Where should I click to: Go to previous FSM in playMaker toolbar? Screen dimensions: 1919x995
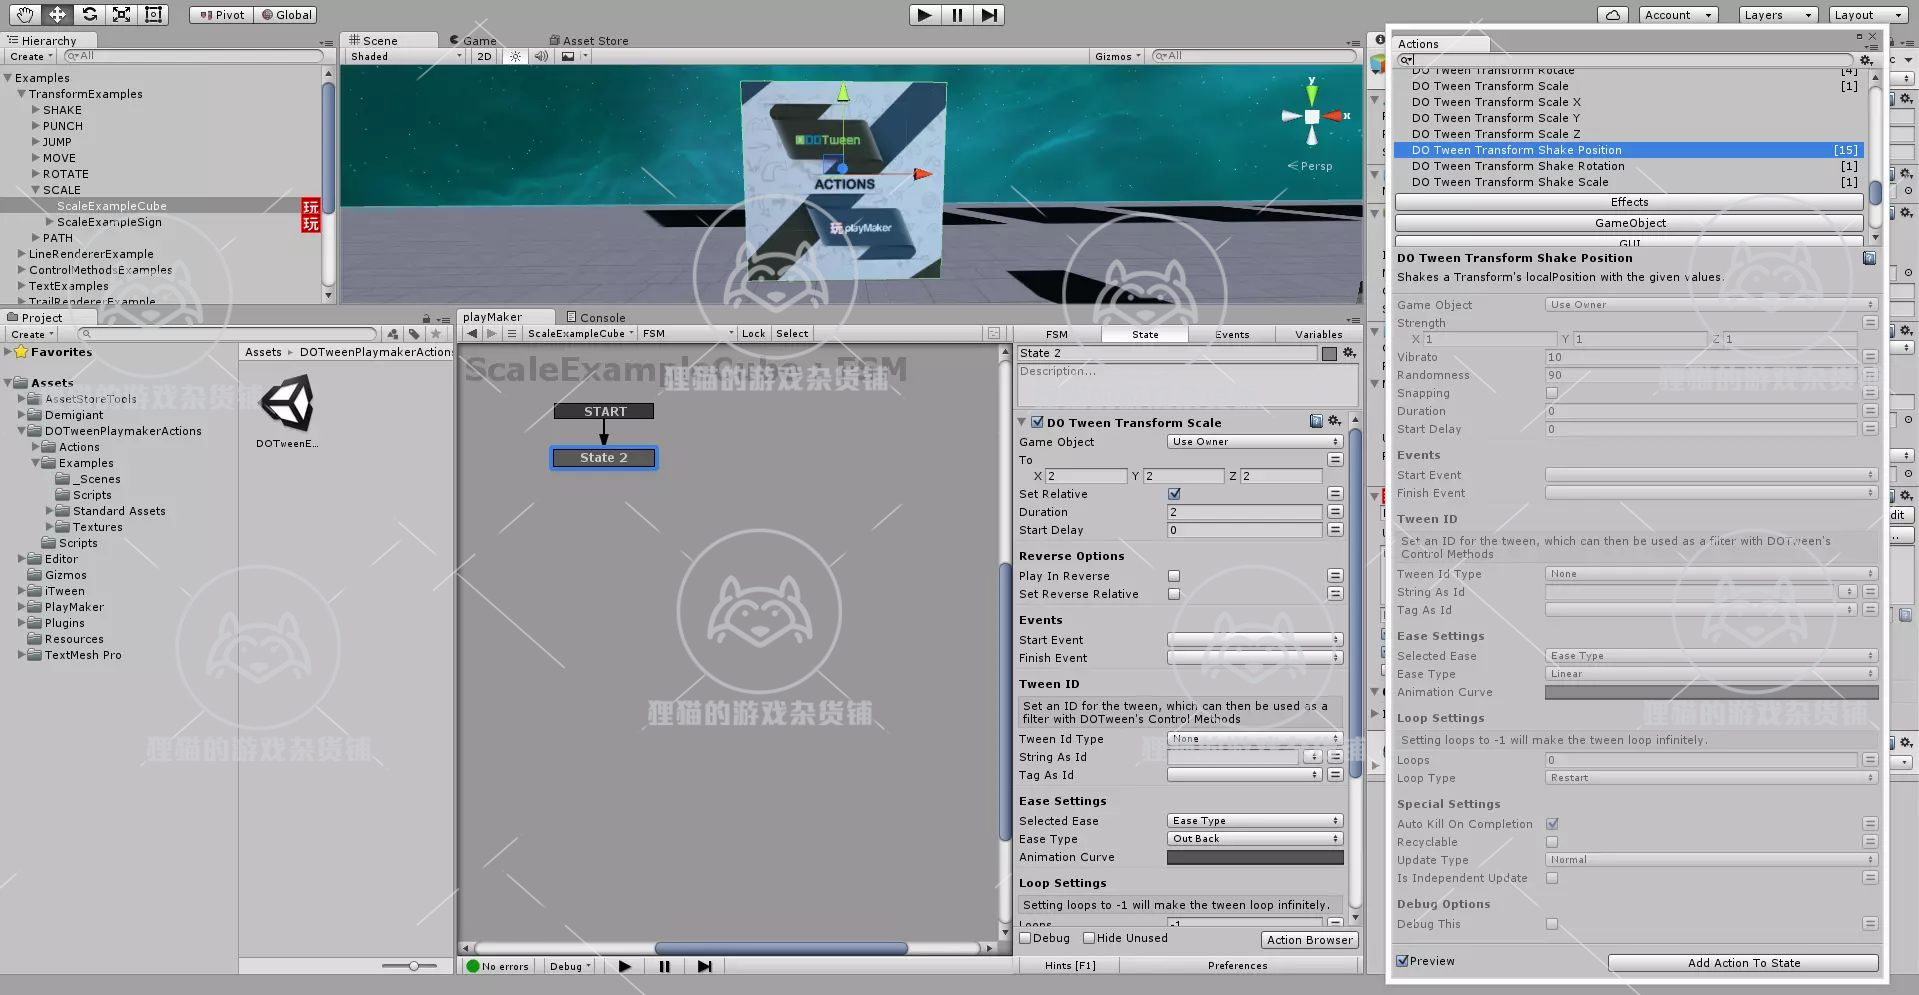pos(472,334)
